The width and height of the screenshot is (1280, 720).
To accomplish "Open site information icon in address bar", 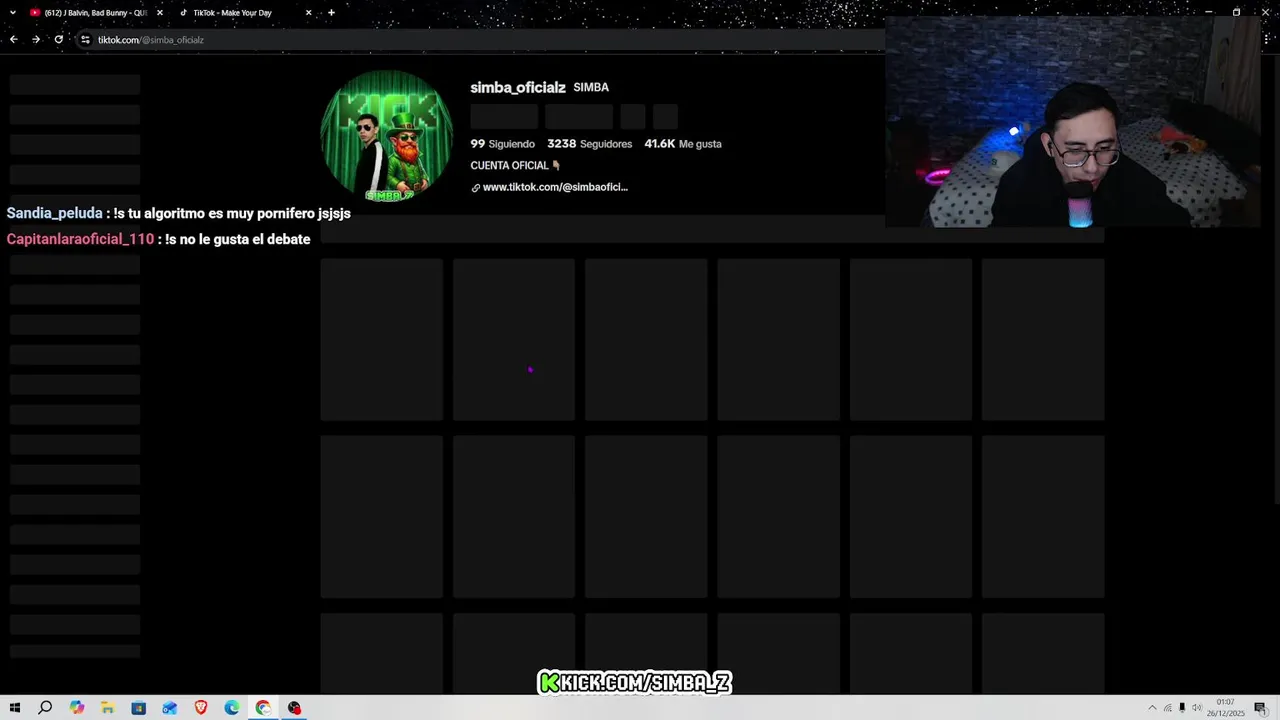I will pyautogui.click(x=85, y=40).
